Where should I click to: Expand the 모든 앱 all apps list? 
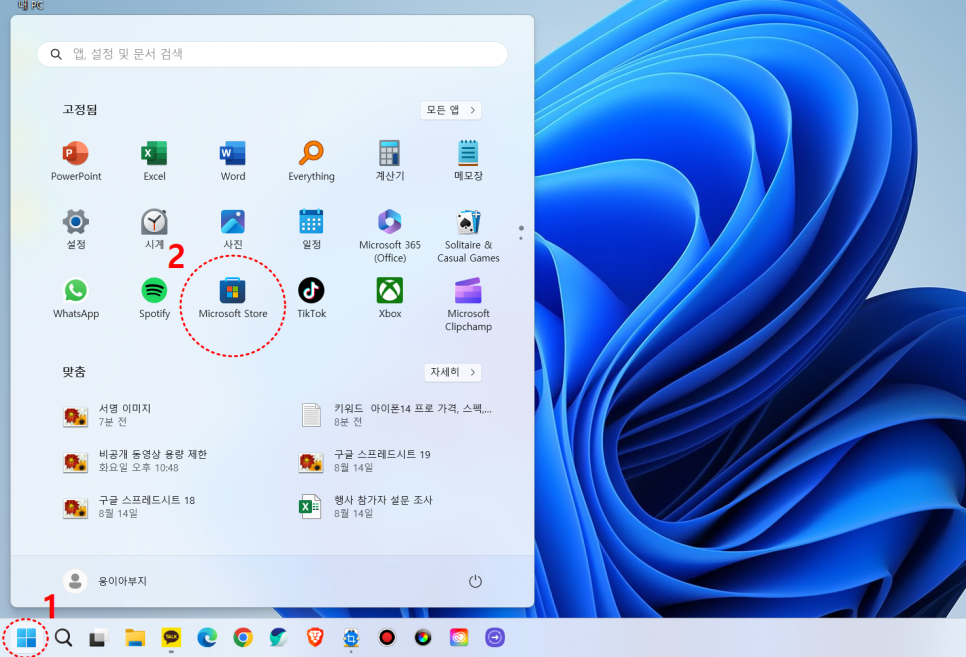[451, 110]
